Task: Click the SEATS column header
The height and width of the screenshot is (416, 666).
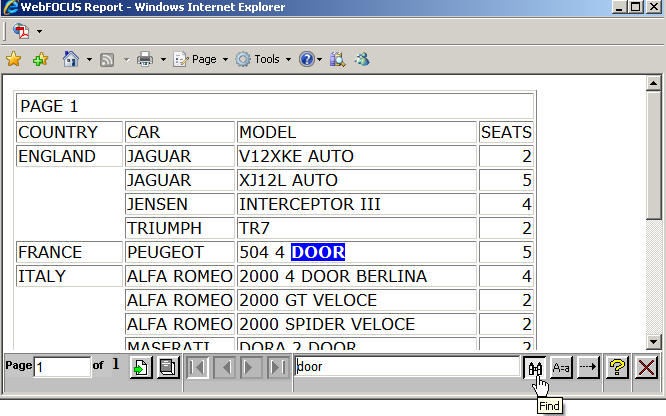Action: [x=506, y=132]
